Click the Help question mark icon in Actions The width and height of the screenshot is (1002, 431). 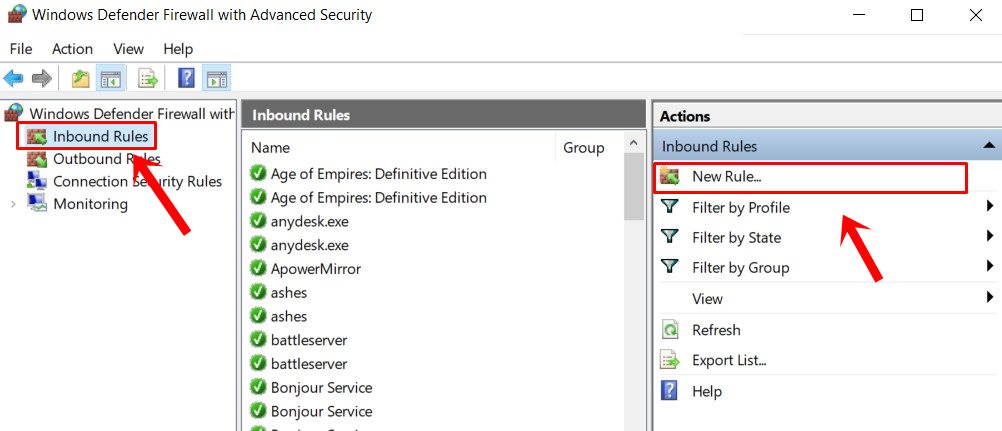point(669,390)
